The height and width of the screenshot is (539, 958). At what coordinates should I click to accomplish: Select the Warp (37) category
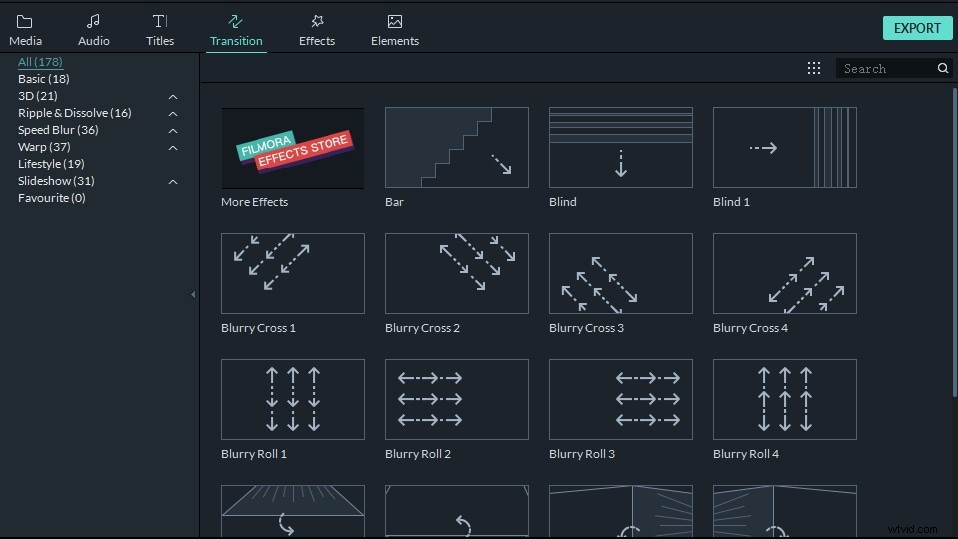[x=44, y=147]
